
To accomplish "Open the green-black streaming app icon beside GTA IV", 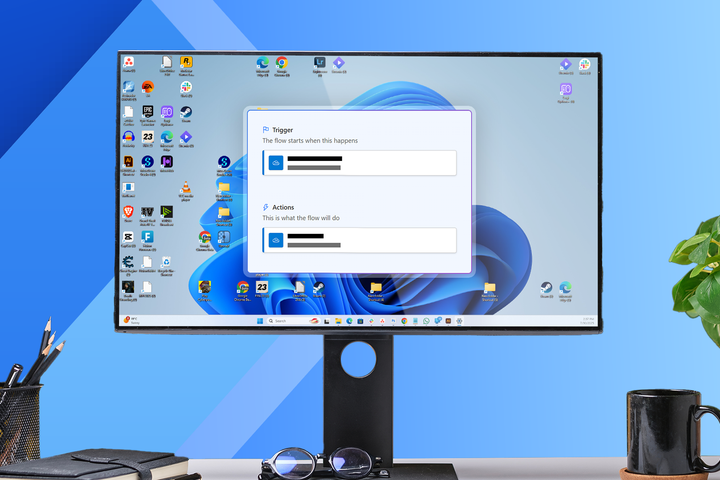I will click(166, 212).
